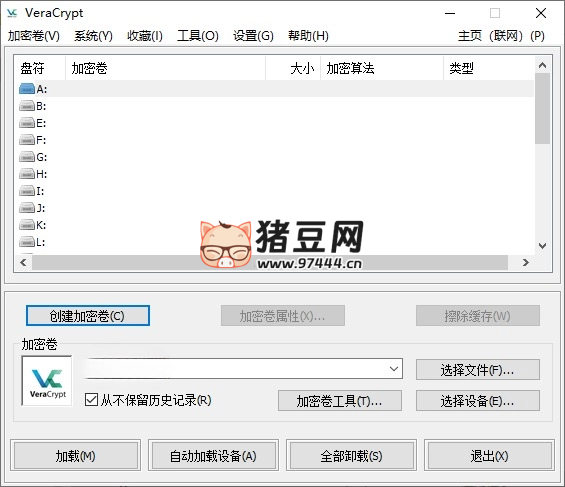Open the 帮助(H) menu
Image resolution: width=565 pixels, height=487 pixels.
pos(308,36)
